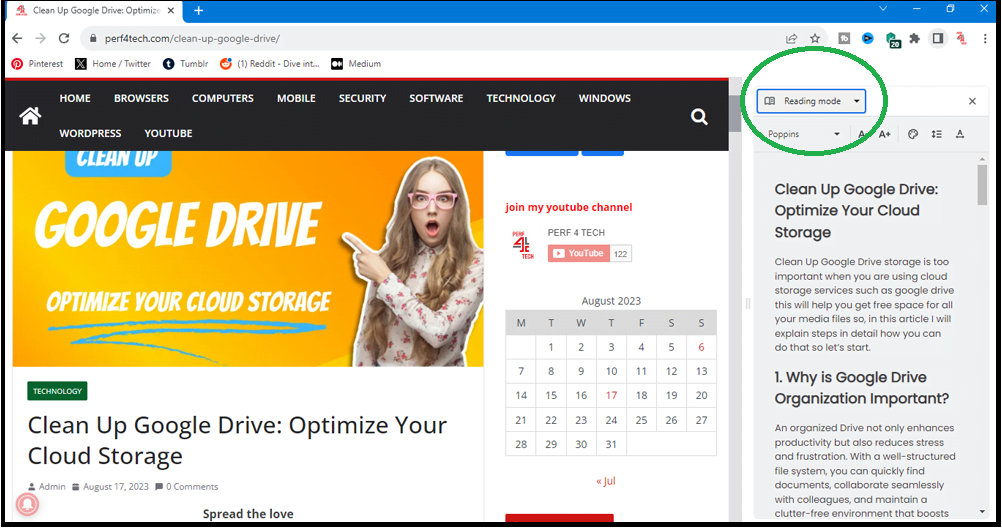Open the color theme palette
The width and height of the screenshot is (1002, 530).
913,134
